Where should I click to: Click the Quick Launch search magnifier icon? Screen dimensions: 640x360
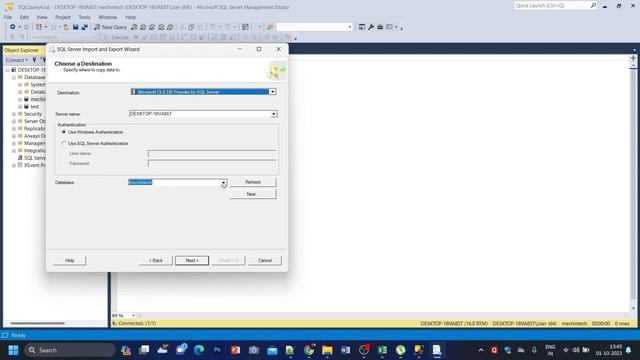593,5
